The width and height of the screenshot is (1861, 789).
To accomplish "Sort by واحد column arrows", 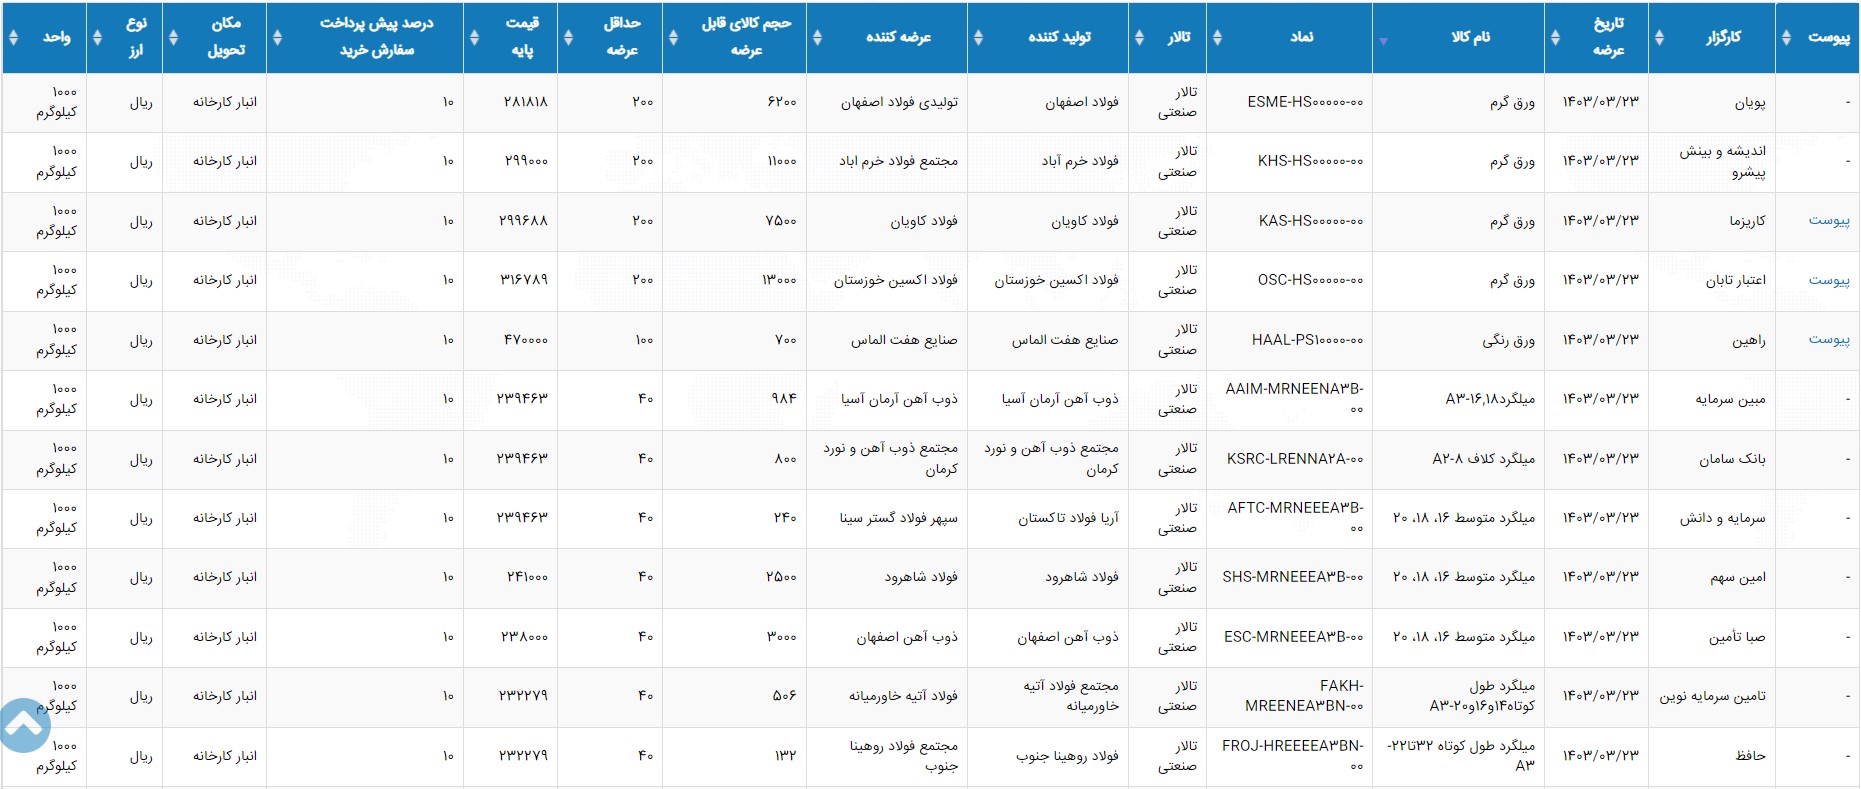I will click(13, 37).
